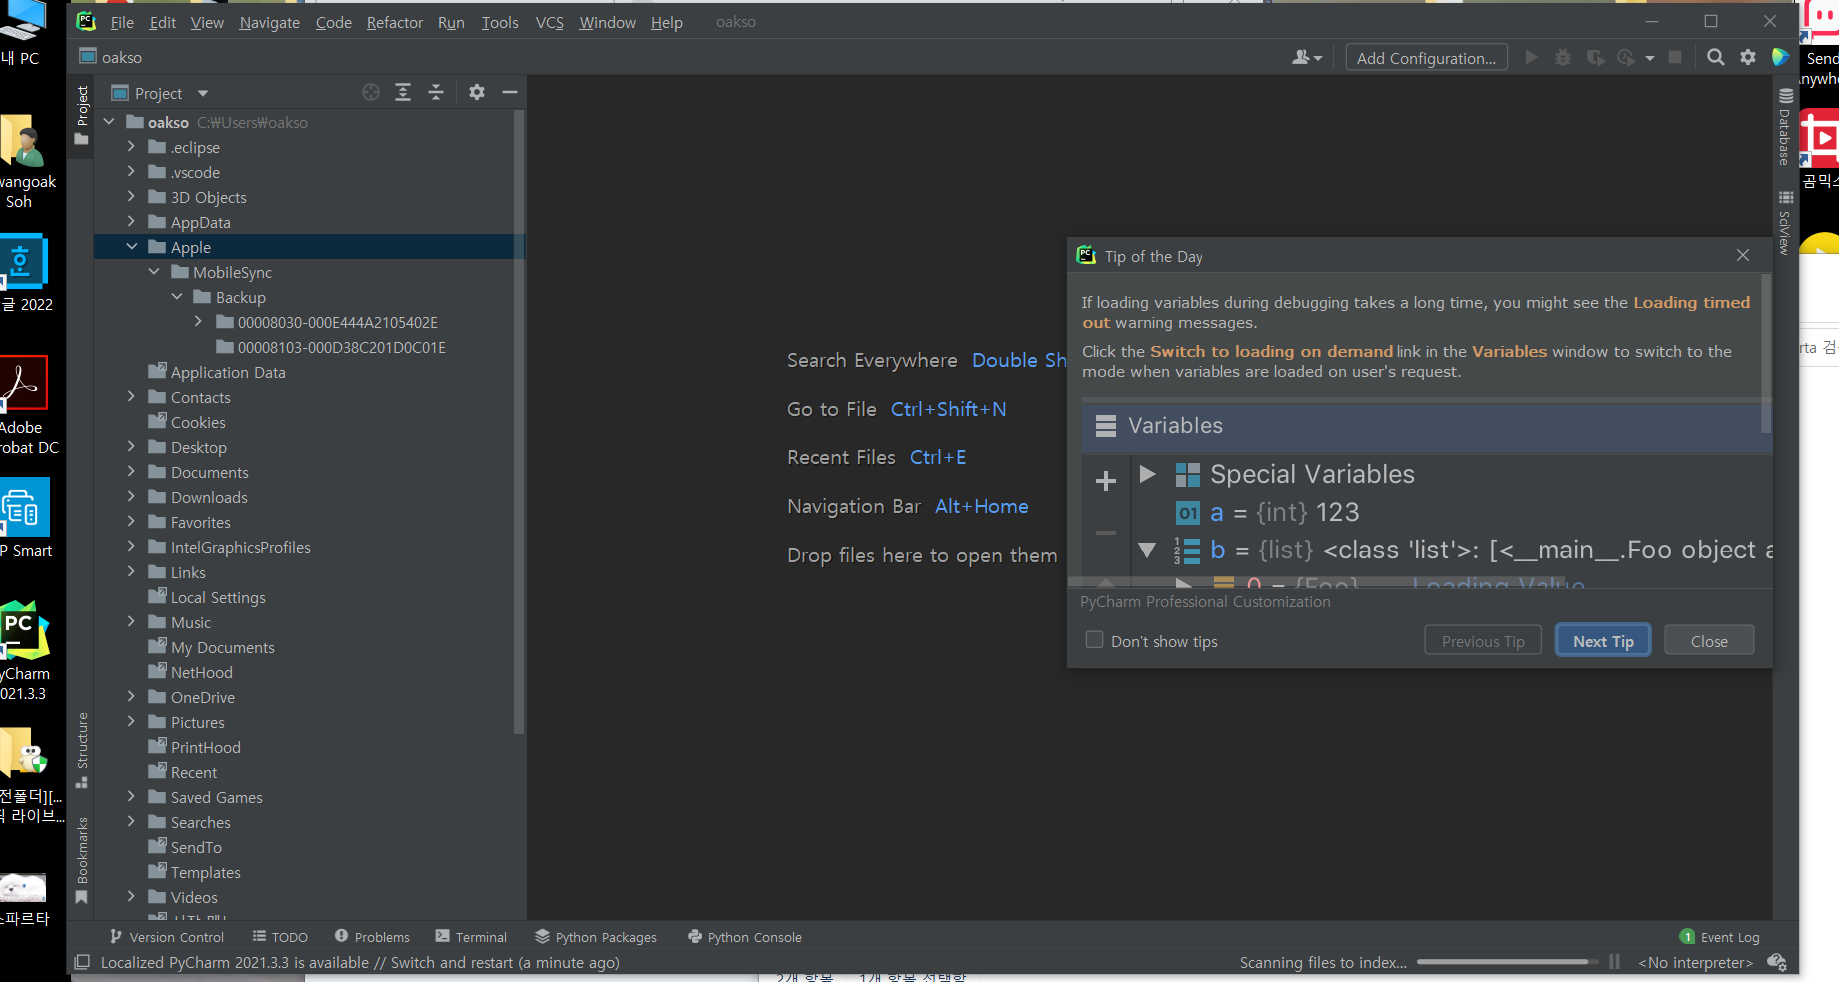Viewport: 1839px width, 982px height.
Task: Check the Don't show tips checkbox
Action: tap(1095, 640)
